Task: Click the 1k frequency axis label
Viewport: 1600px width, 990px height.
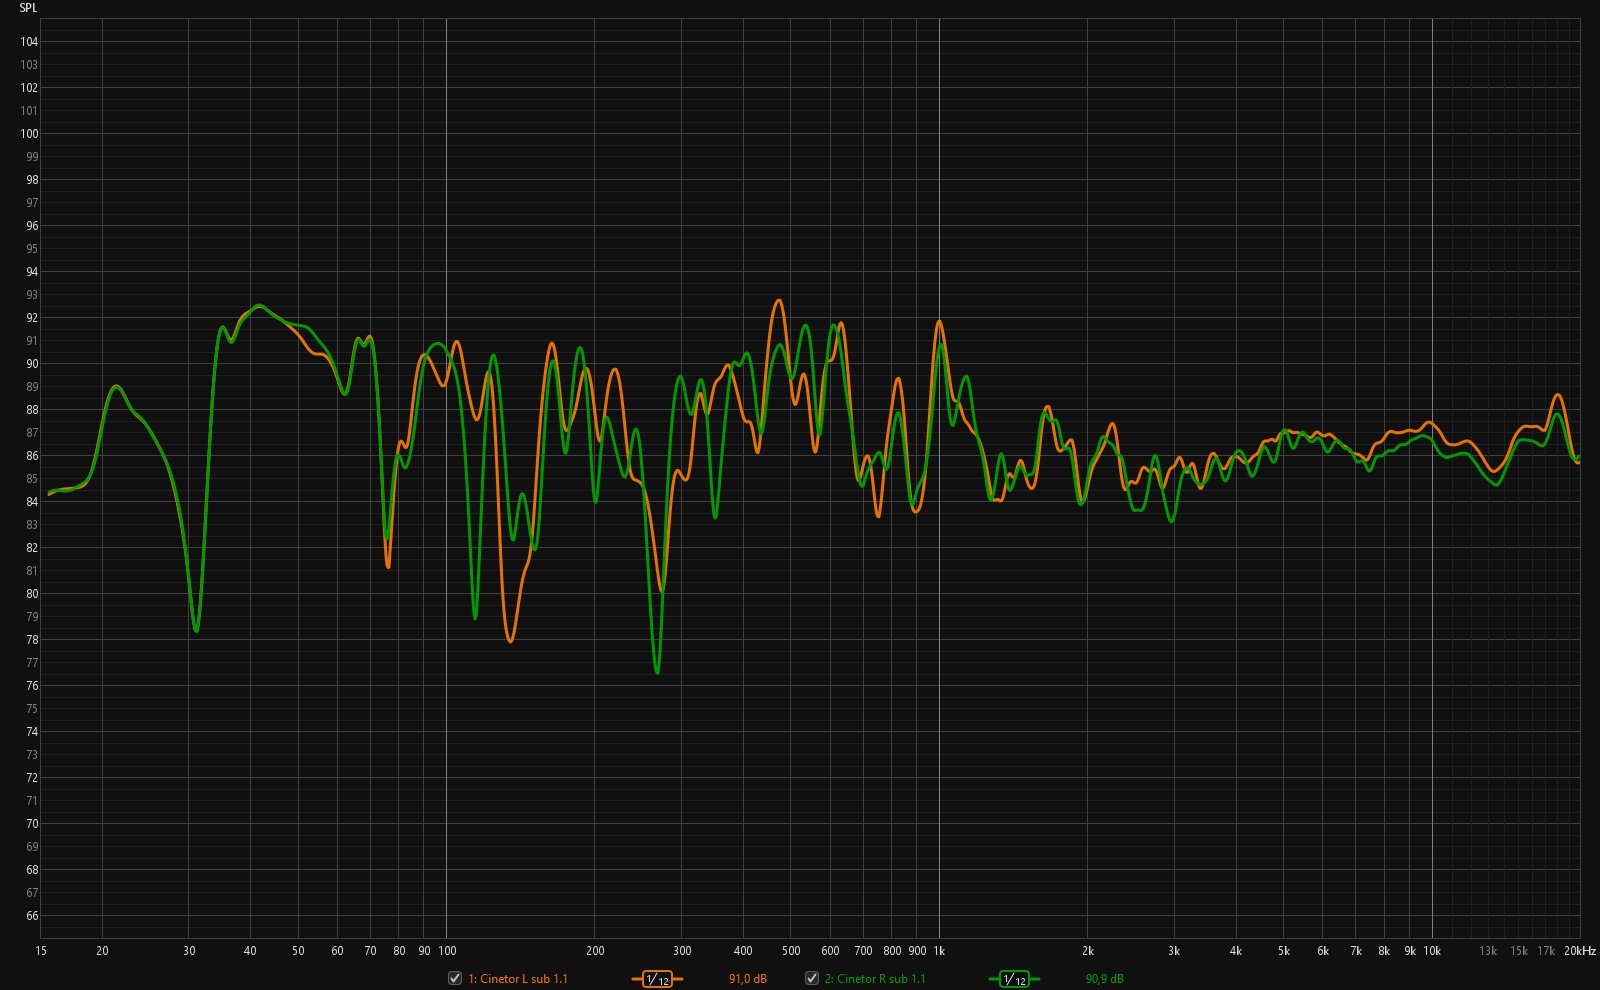Action: [939, 951]
